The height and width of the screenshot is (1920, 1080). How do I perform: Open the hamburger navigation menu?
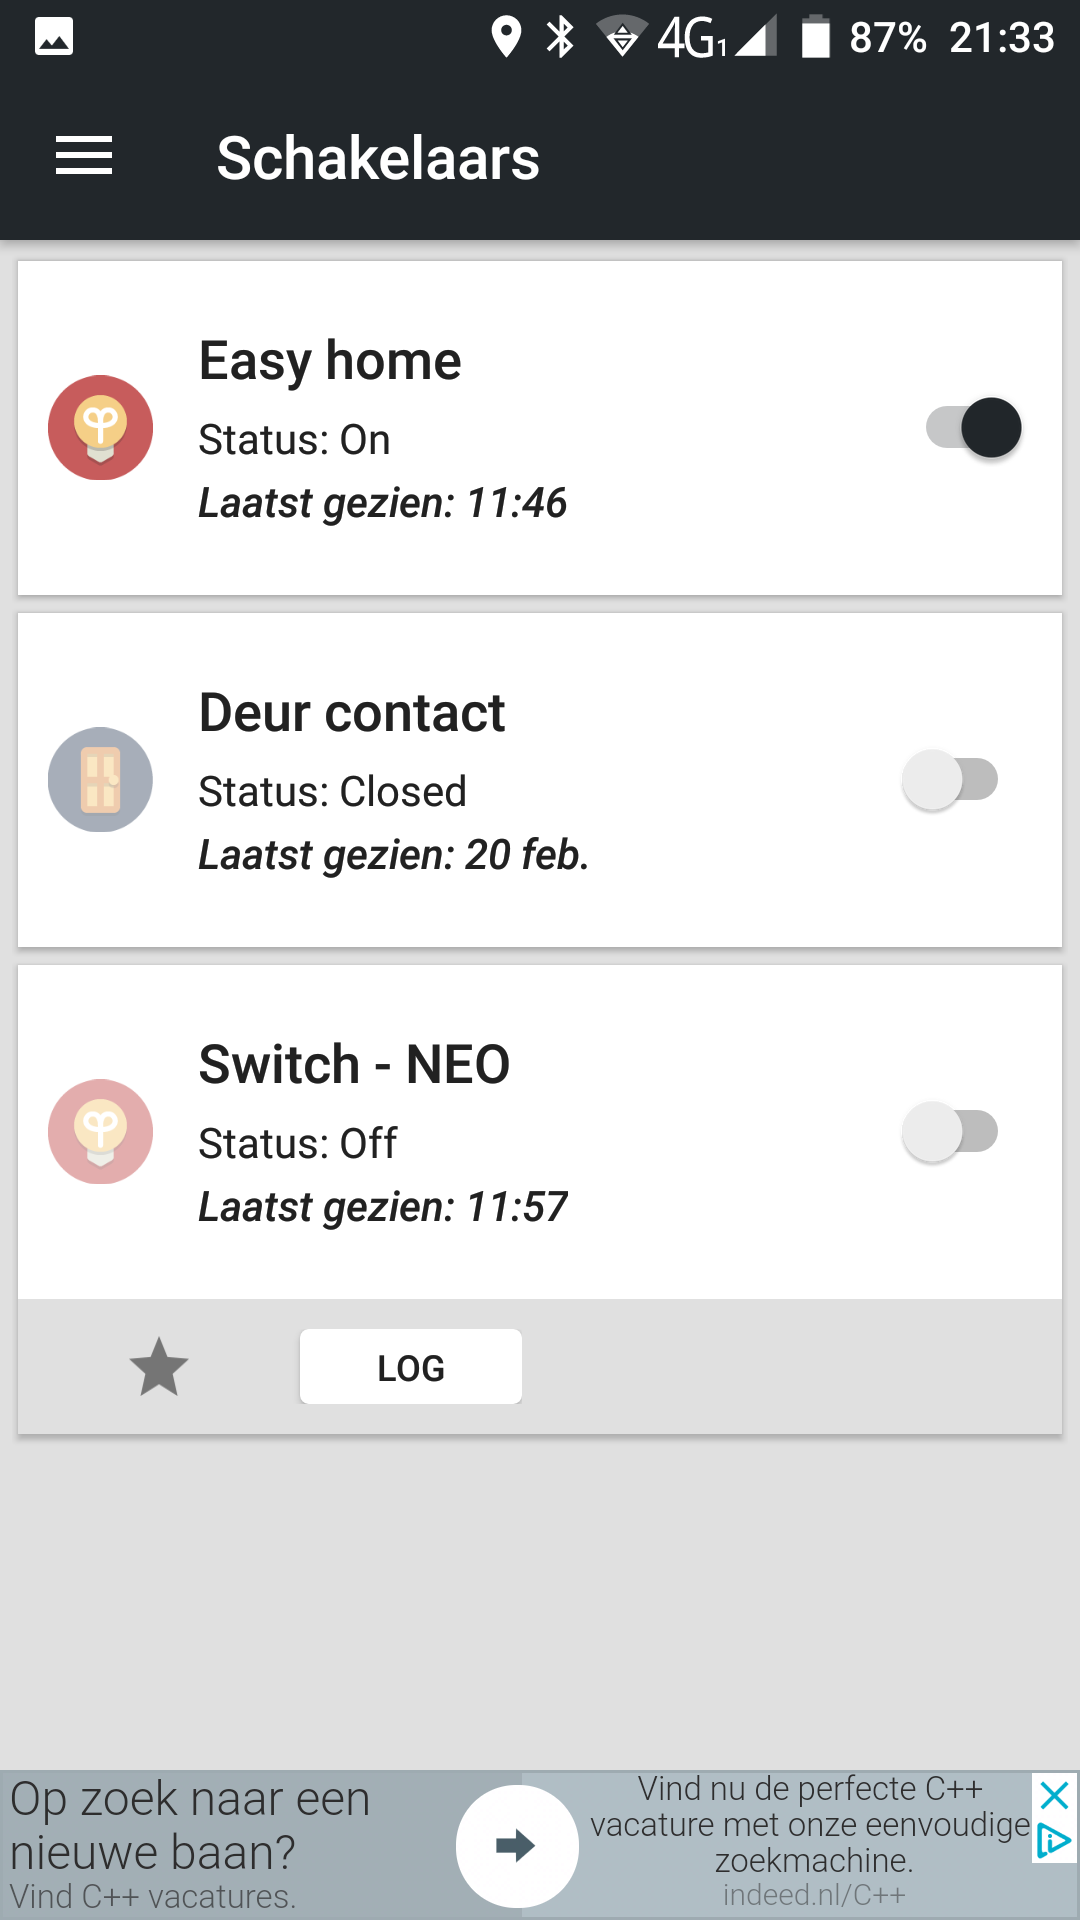point(84,157)
